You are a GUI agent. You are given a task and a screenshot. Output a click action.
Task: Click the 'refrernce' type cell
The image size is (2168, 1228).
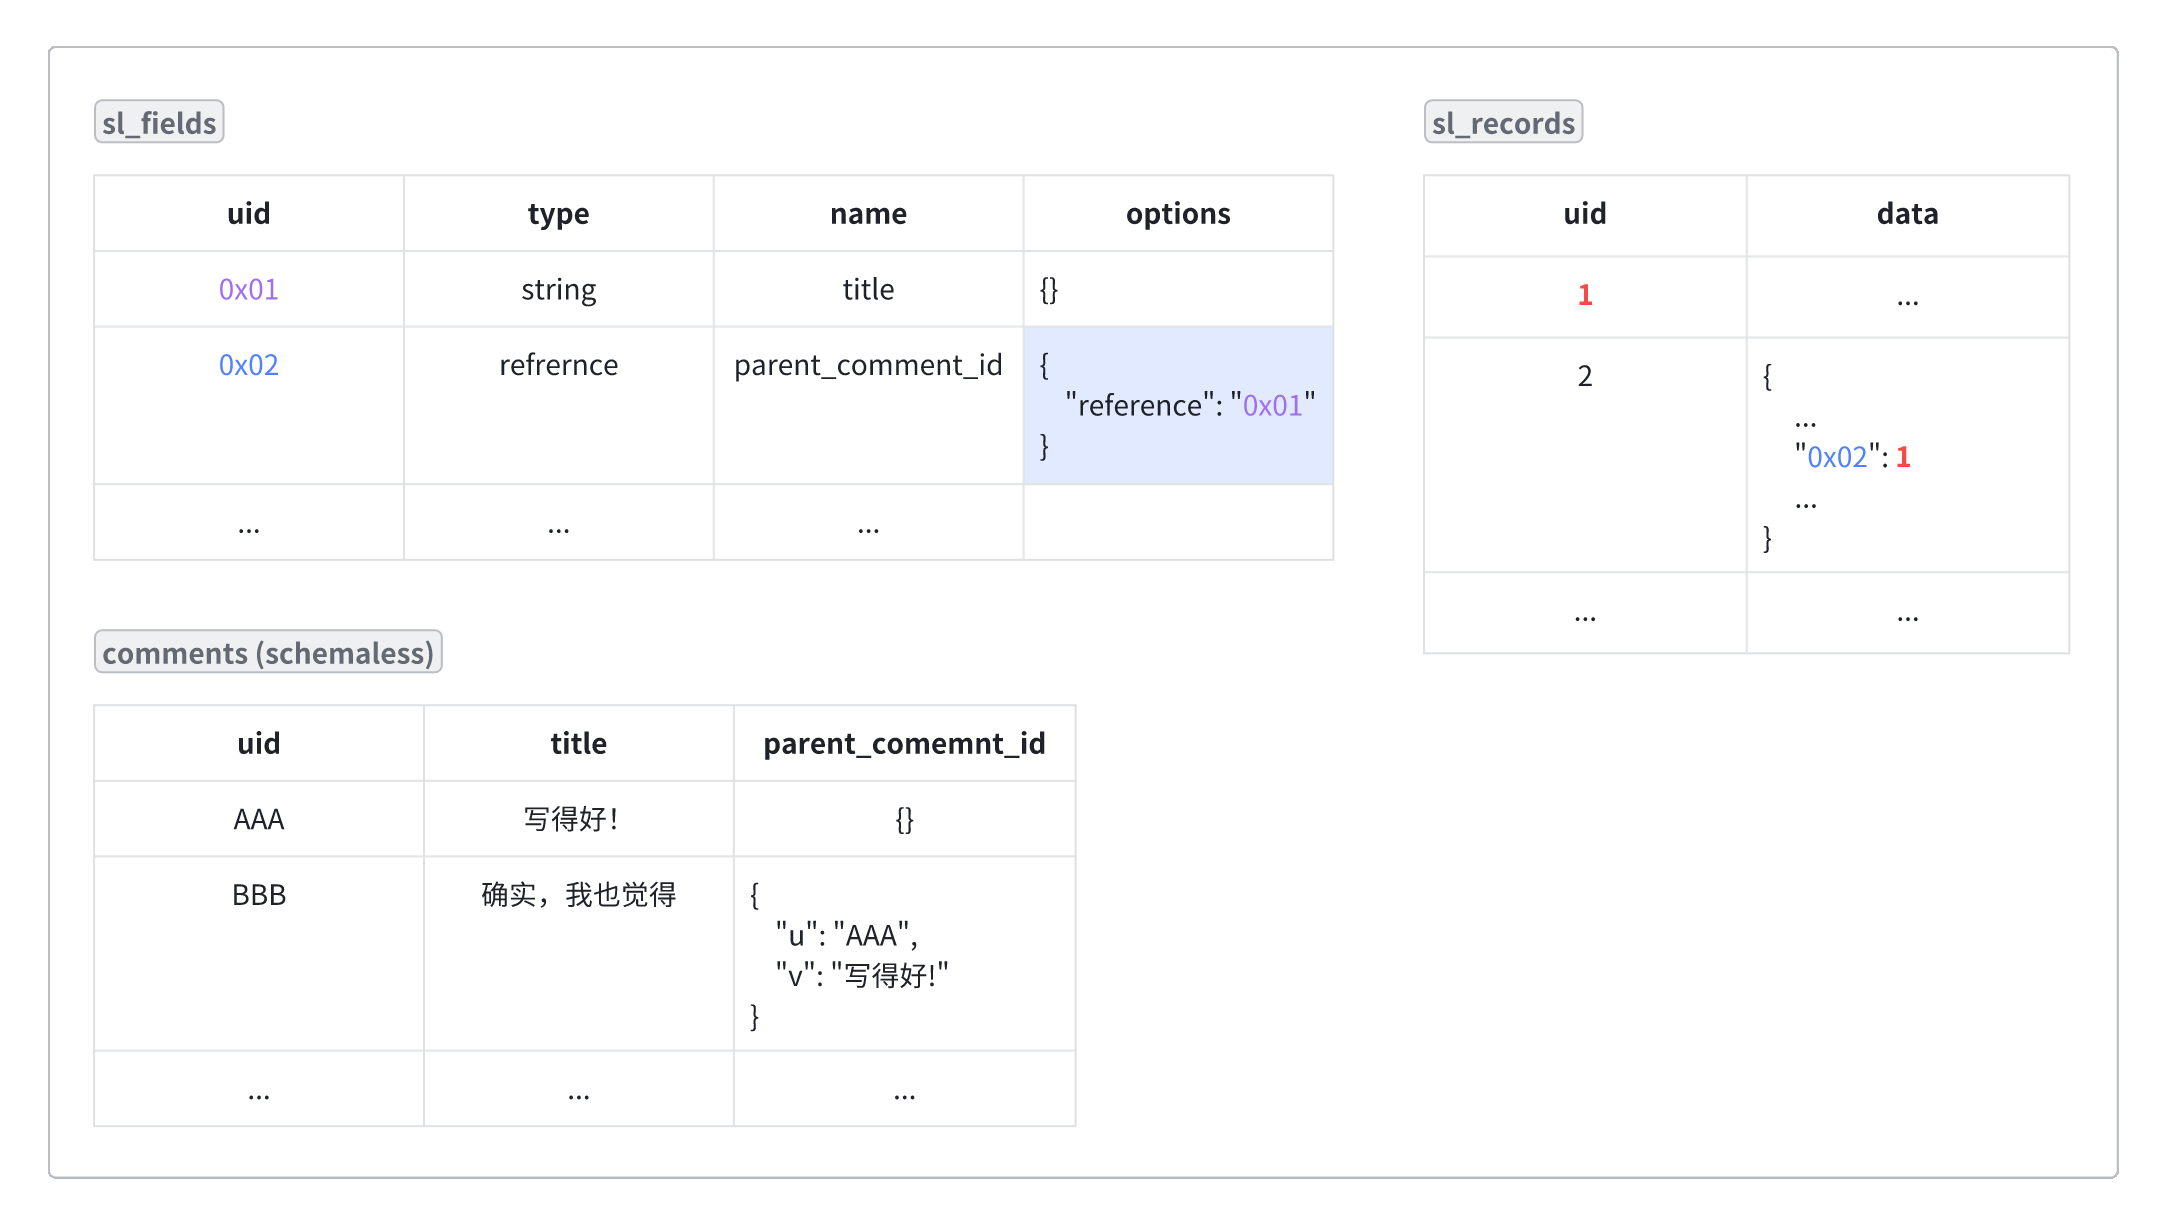[x=558, y=365]
